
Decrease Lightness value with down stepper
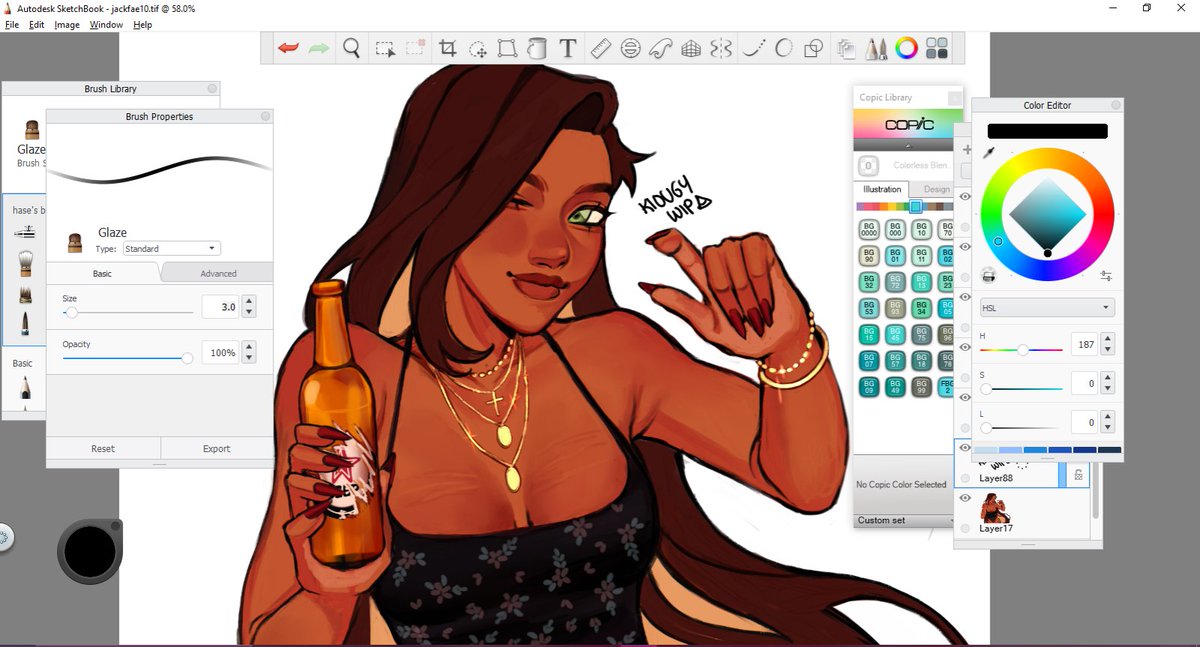click(x=1108, y=427)
